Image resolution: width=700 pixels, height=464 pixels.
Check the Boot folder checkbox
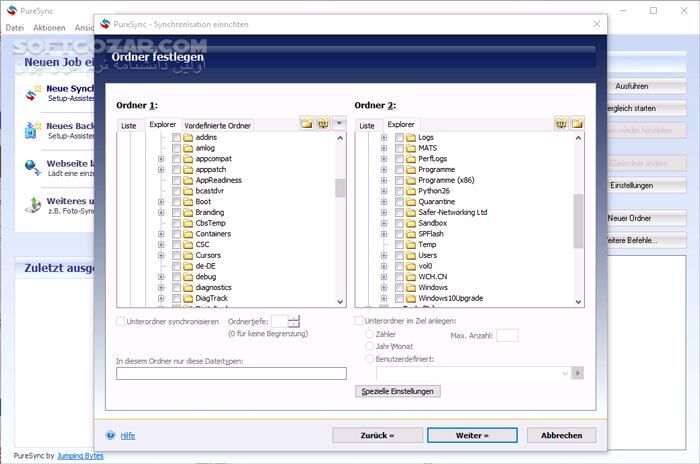176,201
